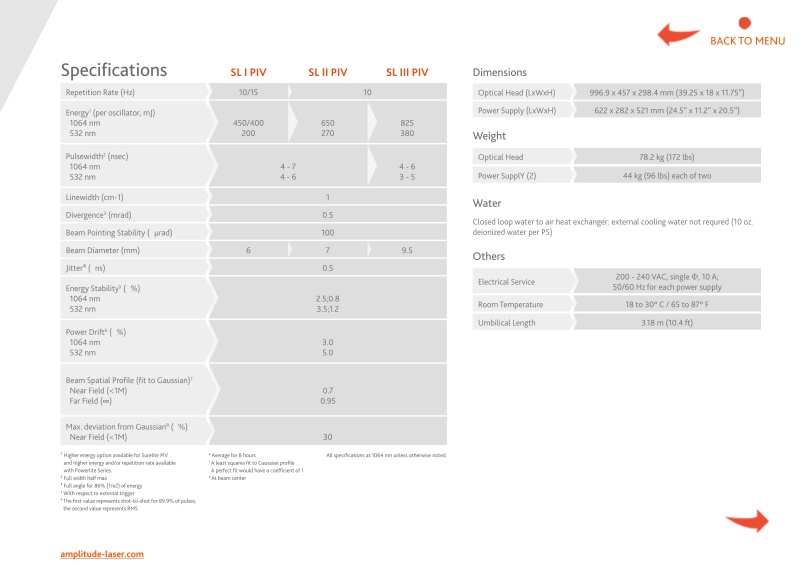The image size is (800, 566).
Task: Click the Beam Diameter (mm) row label
Action: click(103, 250)
